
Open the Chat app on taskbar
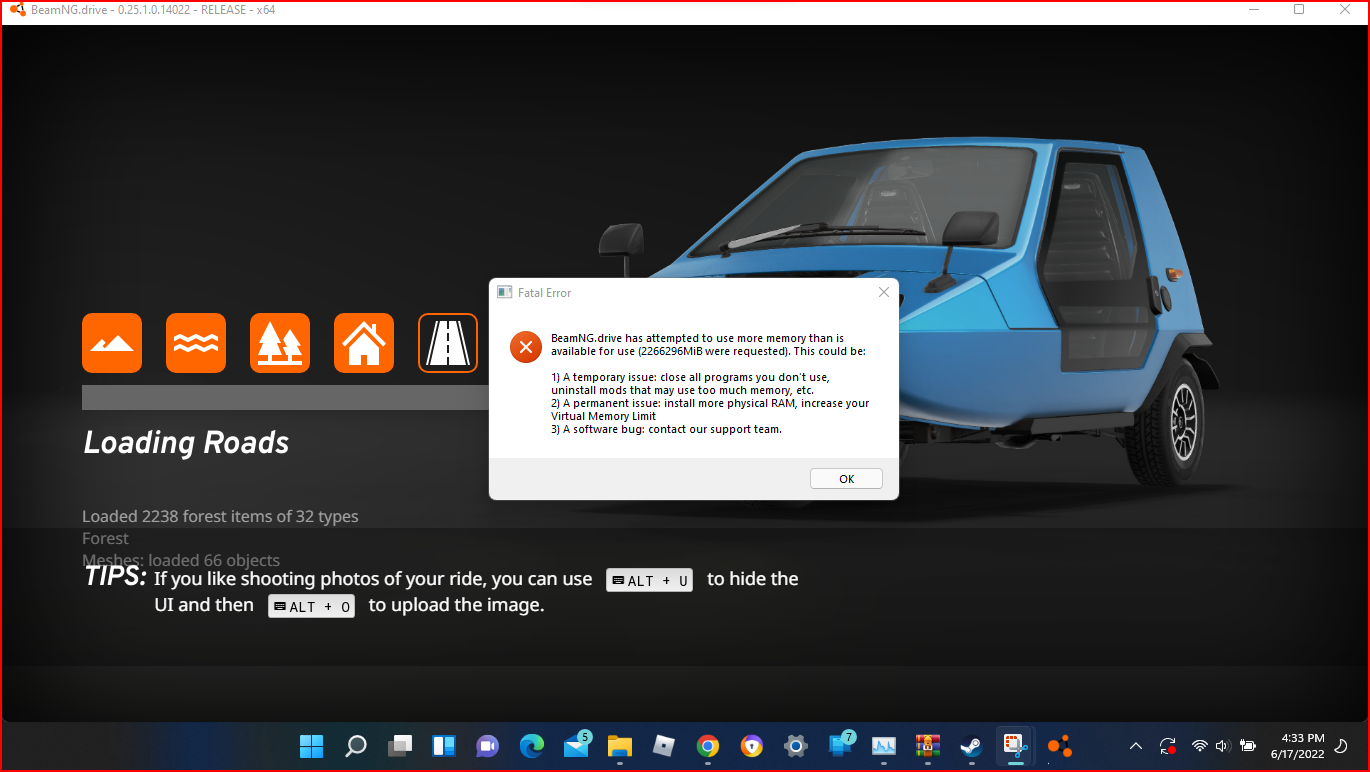coord(487,746)
